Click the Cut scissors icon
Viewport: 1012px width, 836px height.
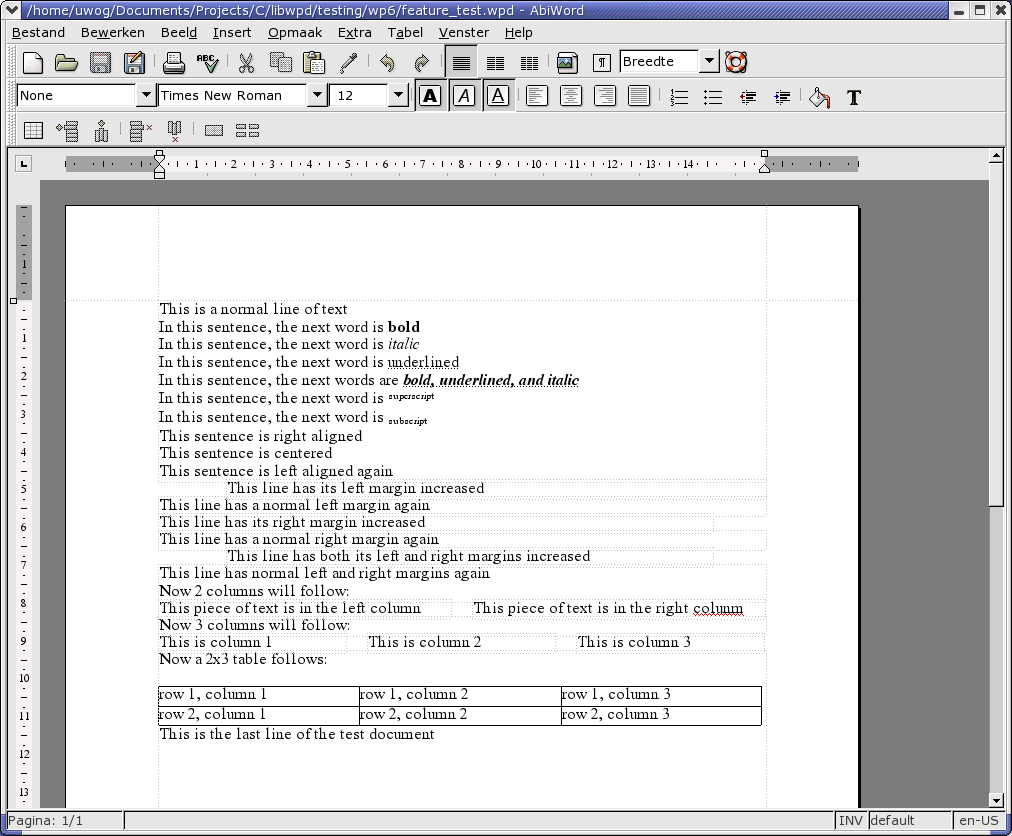coord(245,63)
